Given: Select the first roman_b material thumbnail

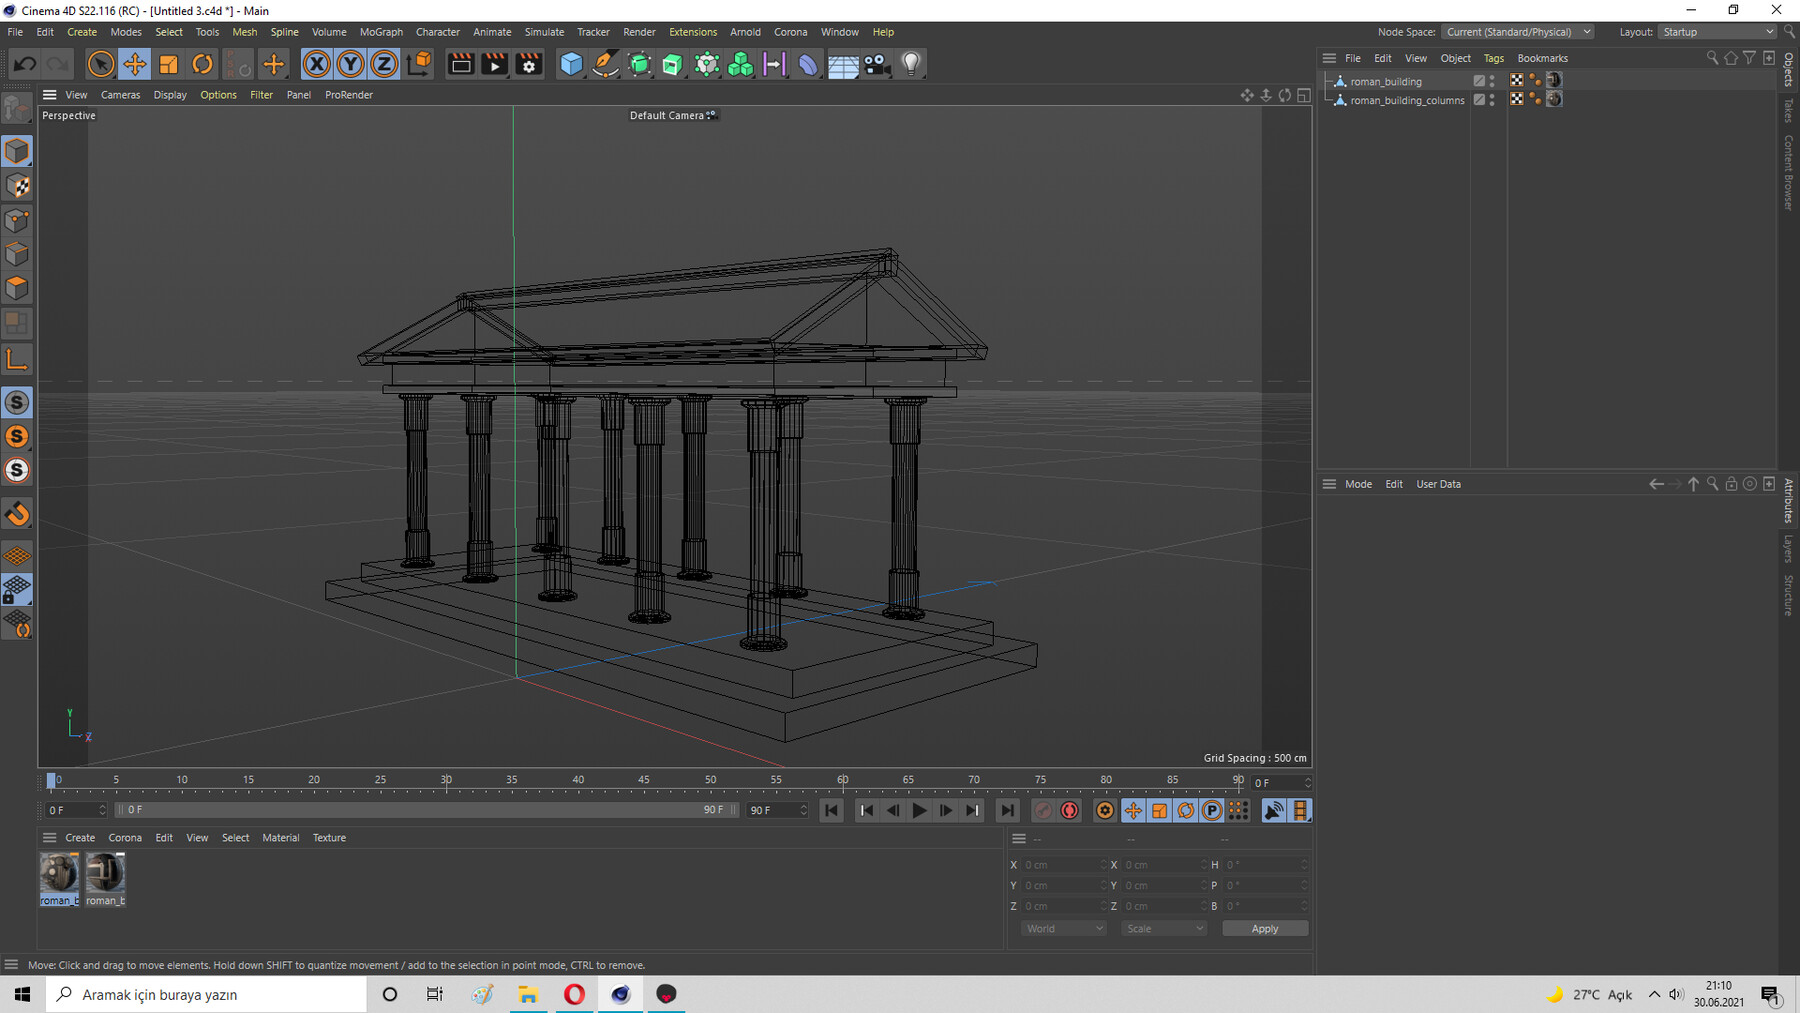Looking at the screenshot, I should click(x=59, y=873).
